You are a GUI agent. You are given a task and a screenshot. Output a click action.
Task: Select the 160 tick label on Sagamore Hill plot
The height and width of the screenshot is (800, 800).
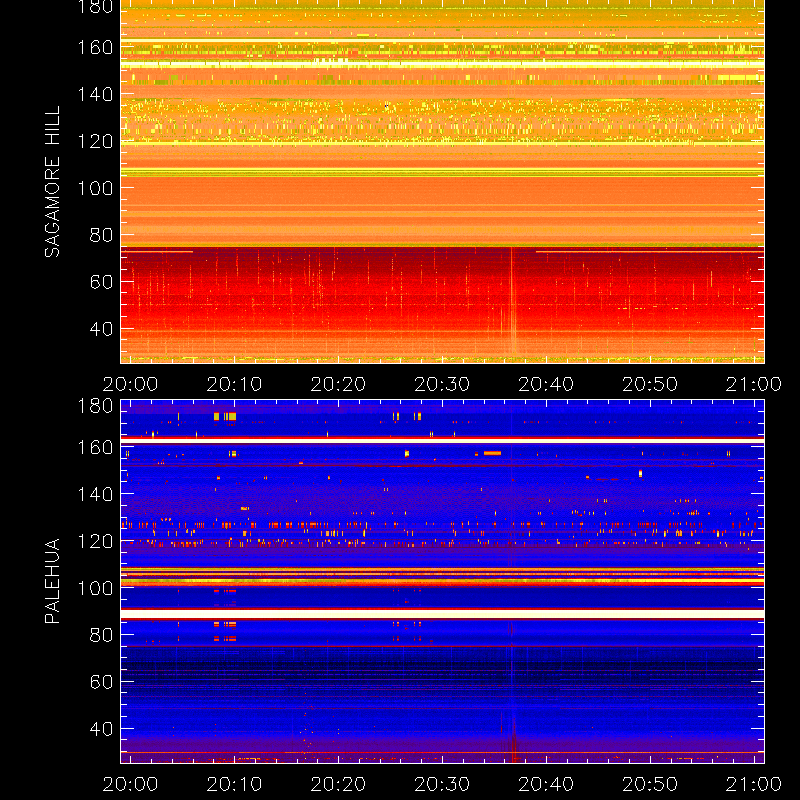95,47
